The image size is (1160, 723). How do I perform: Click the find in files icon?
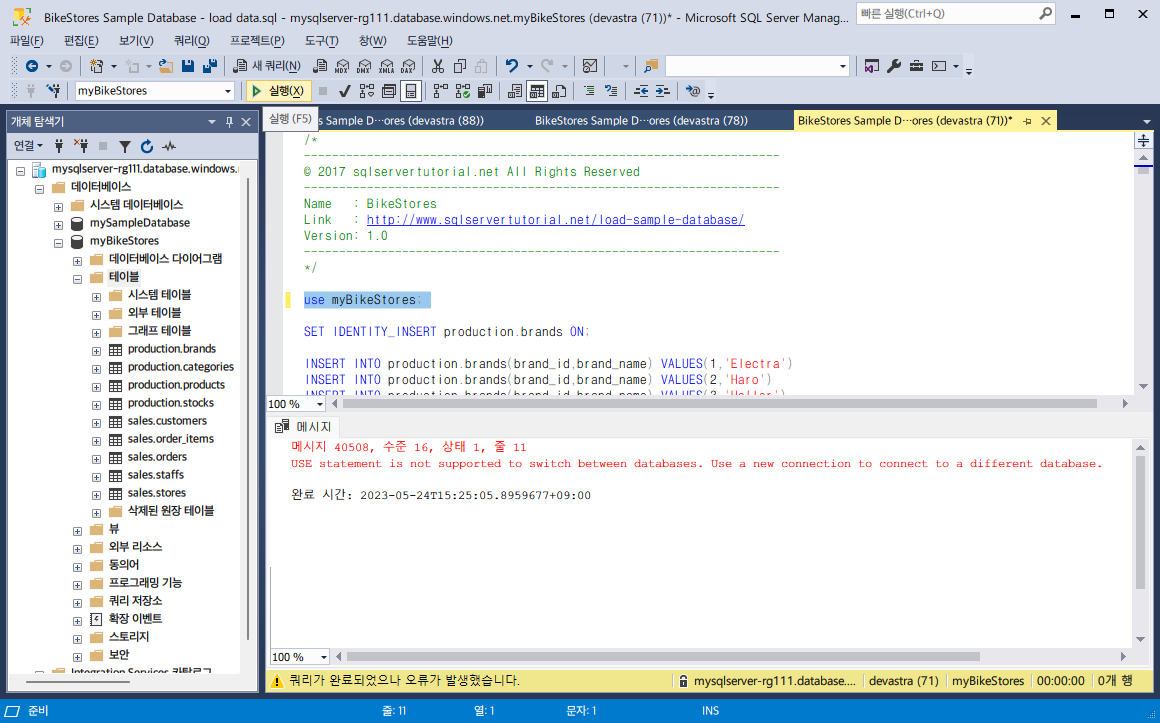point(650,67)
